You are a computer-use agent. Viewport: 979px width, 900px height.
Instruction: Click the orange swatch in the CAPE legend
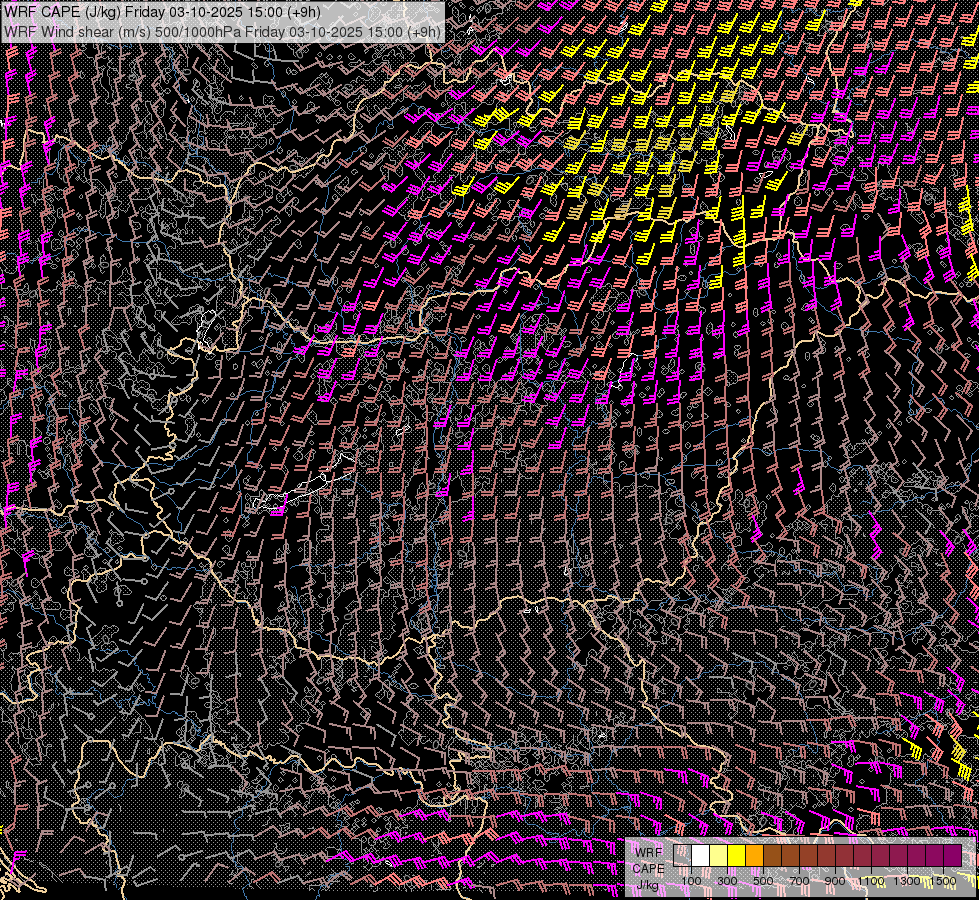click(755, 856)
